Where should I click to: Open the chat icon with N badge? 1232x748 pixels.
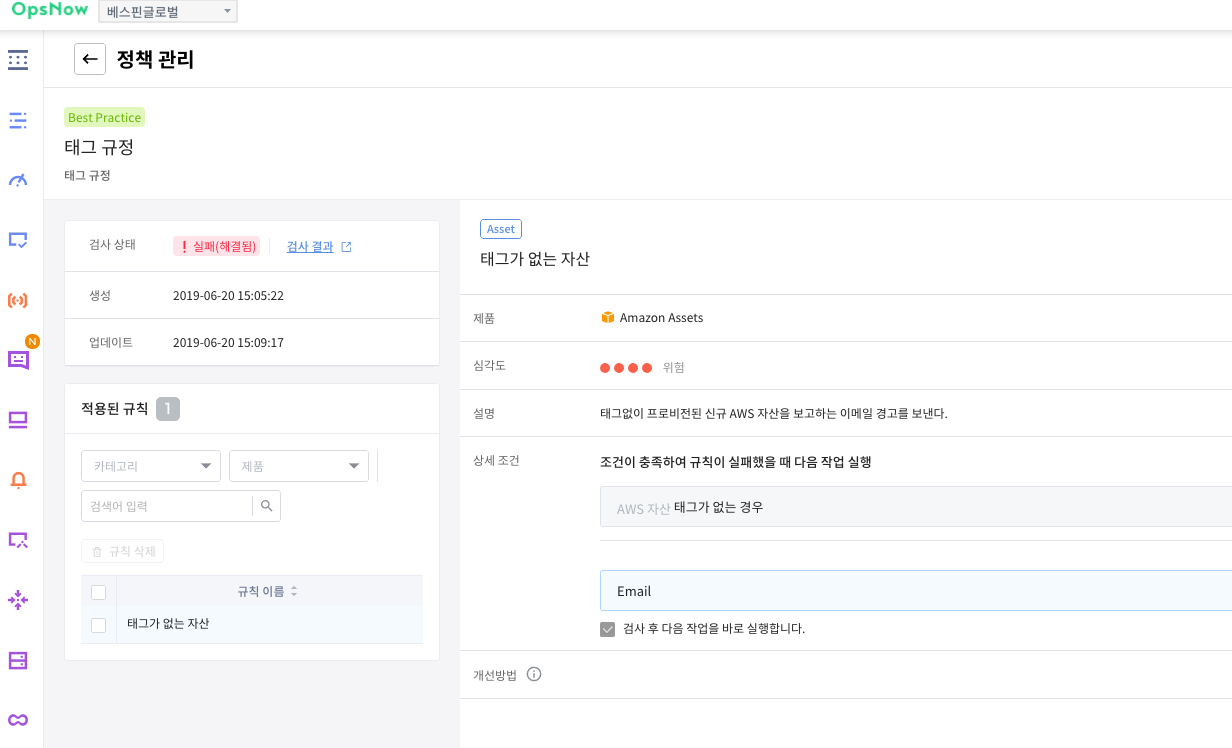(19, 359)
